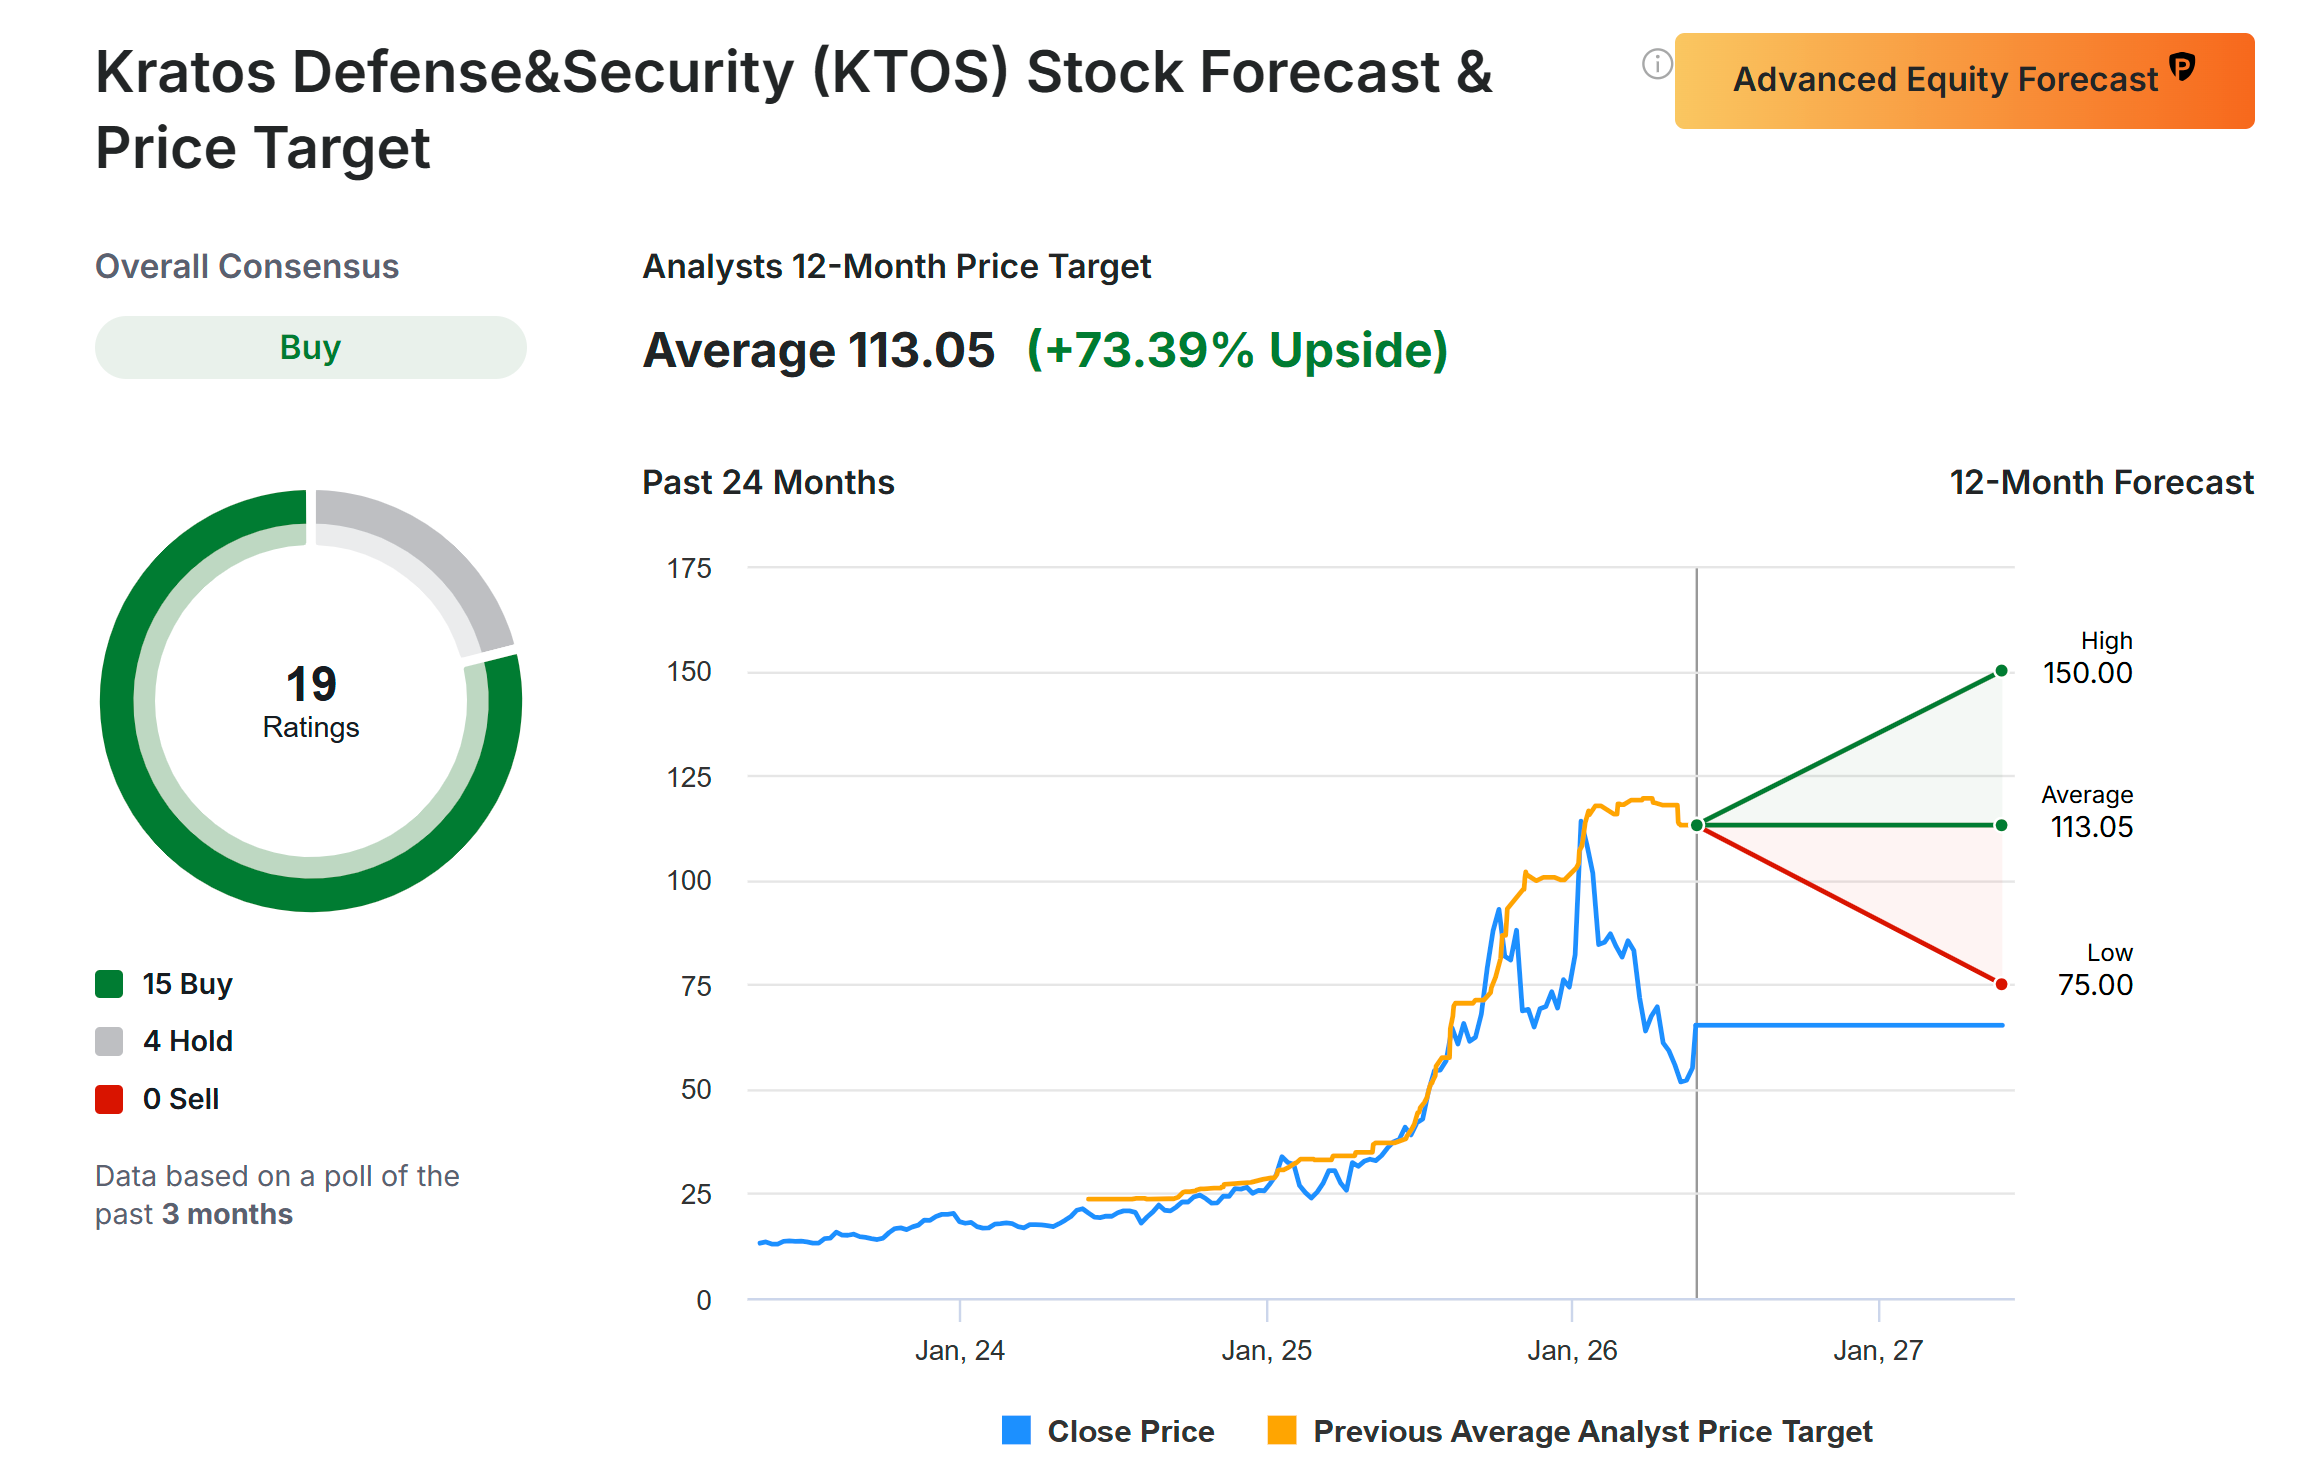Toggle the Close Price legend entry
Image resolution: width=2301 pixels, height=1479 pixels.
pos(1108,1431)
